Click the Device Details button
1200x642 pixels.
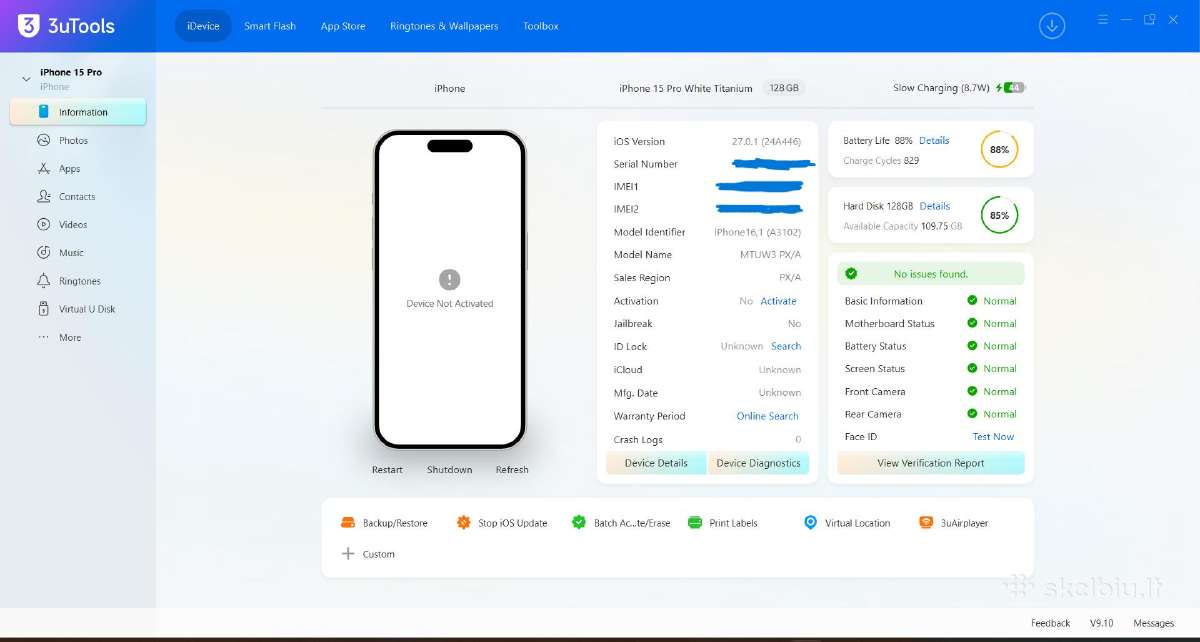(x=656, y=463)
